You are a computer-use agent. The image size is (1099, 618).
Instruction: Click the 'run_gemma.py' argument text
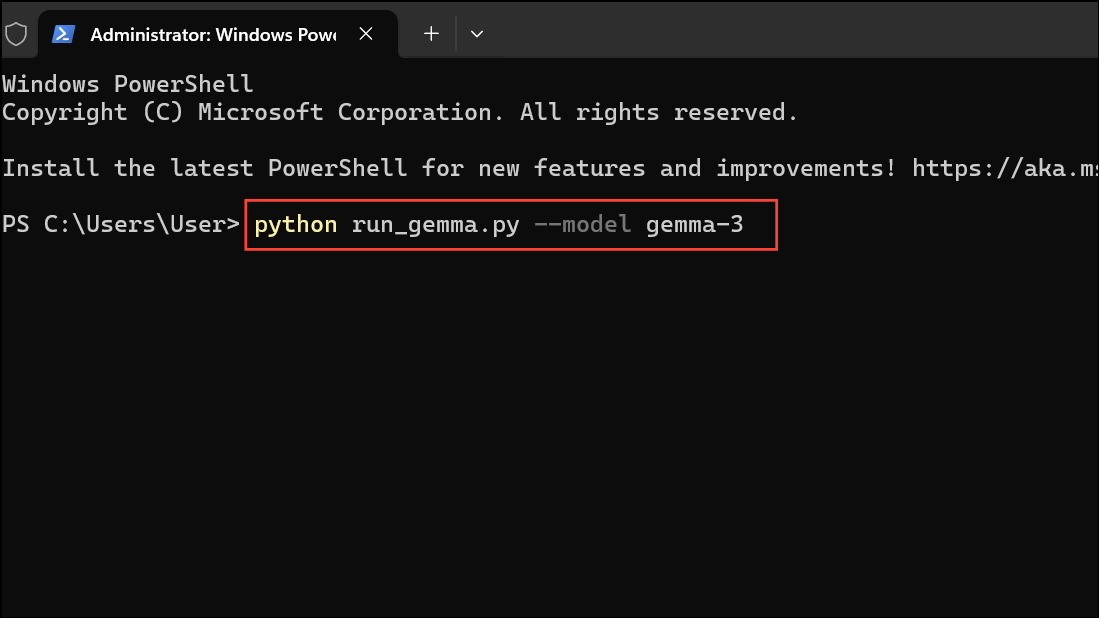click(x=435, y=225)
